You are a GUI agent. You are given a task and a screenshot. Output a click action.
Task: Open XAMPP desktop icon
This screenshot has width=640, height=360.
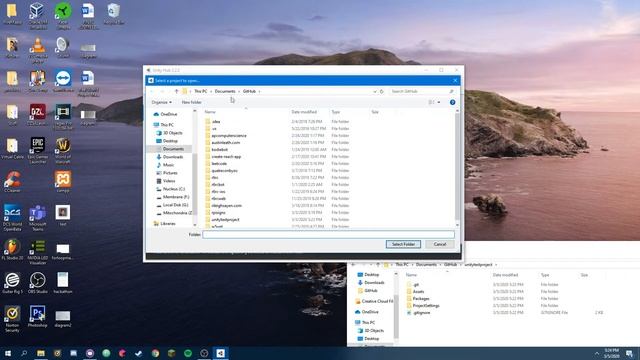[63, 182]
